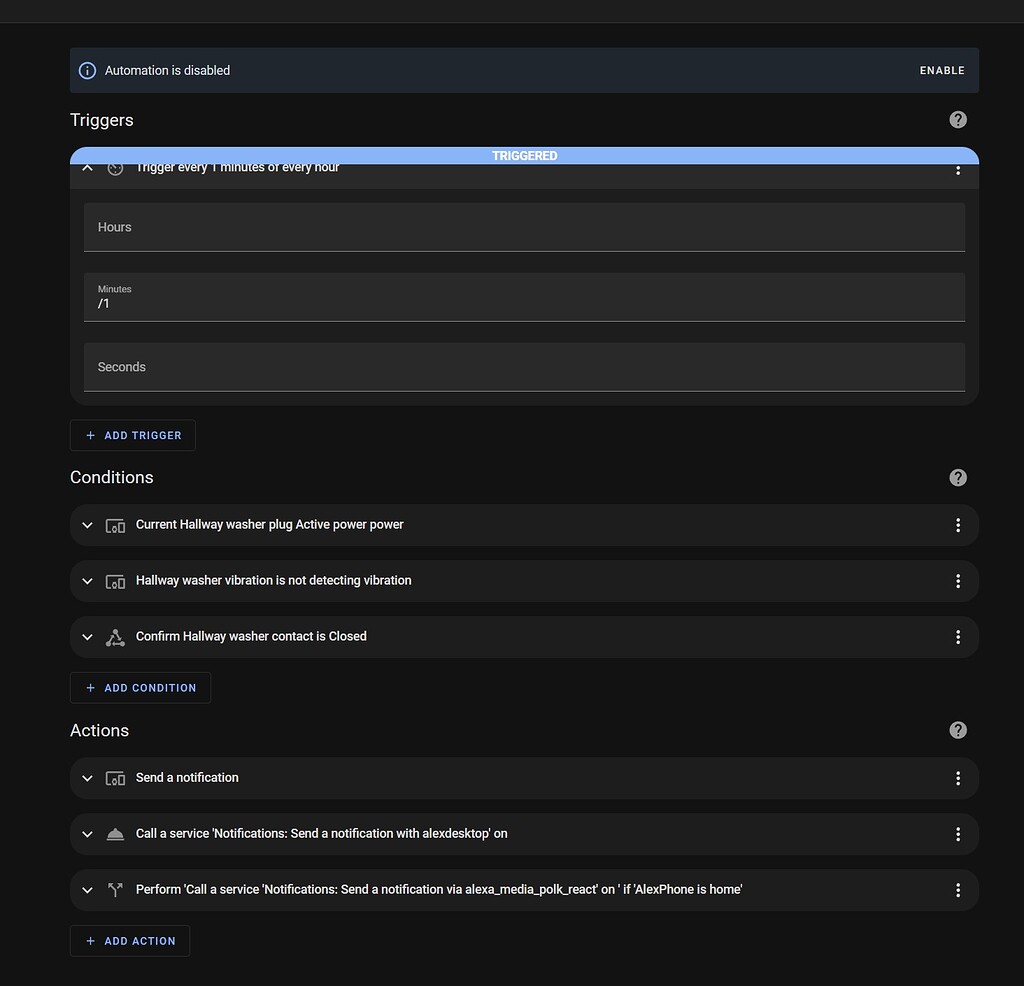
Task: Expand the Confirm Hallway washer contact condition
Action: (x=87, y=637)
